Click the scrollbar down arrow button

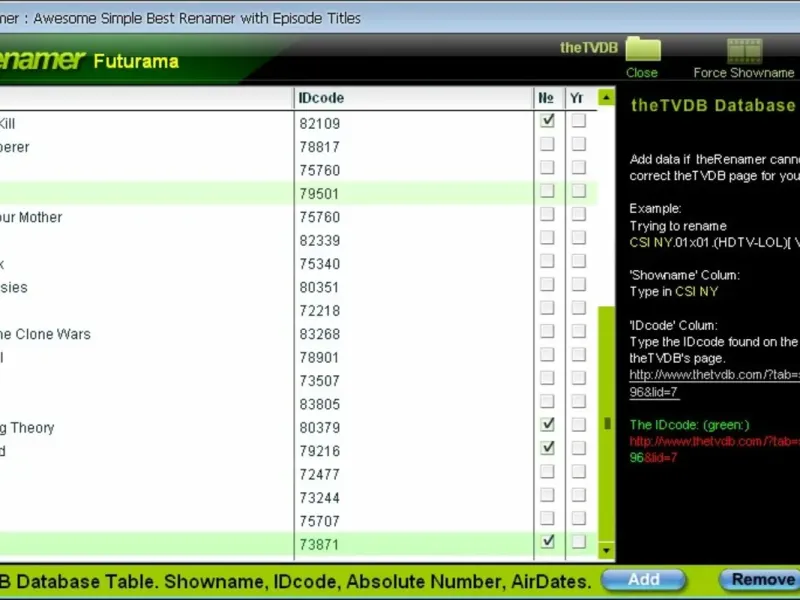pos(606,550)
